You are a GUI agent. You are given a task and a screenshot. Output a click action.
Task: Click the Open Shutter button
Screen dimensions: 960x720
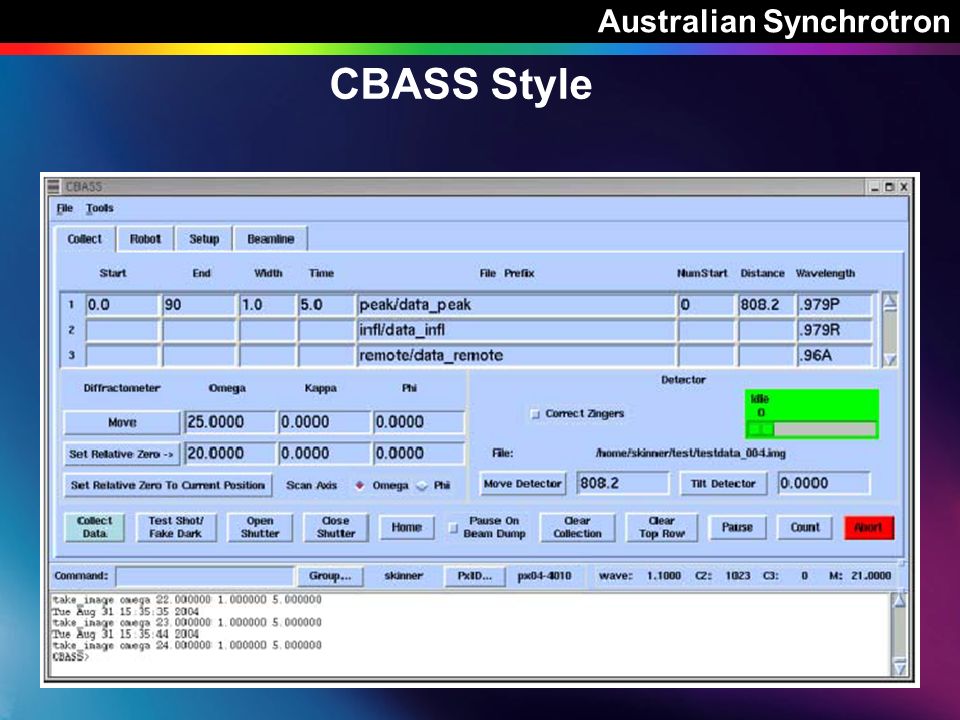click(260, 527)
